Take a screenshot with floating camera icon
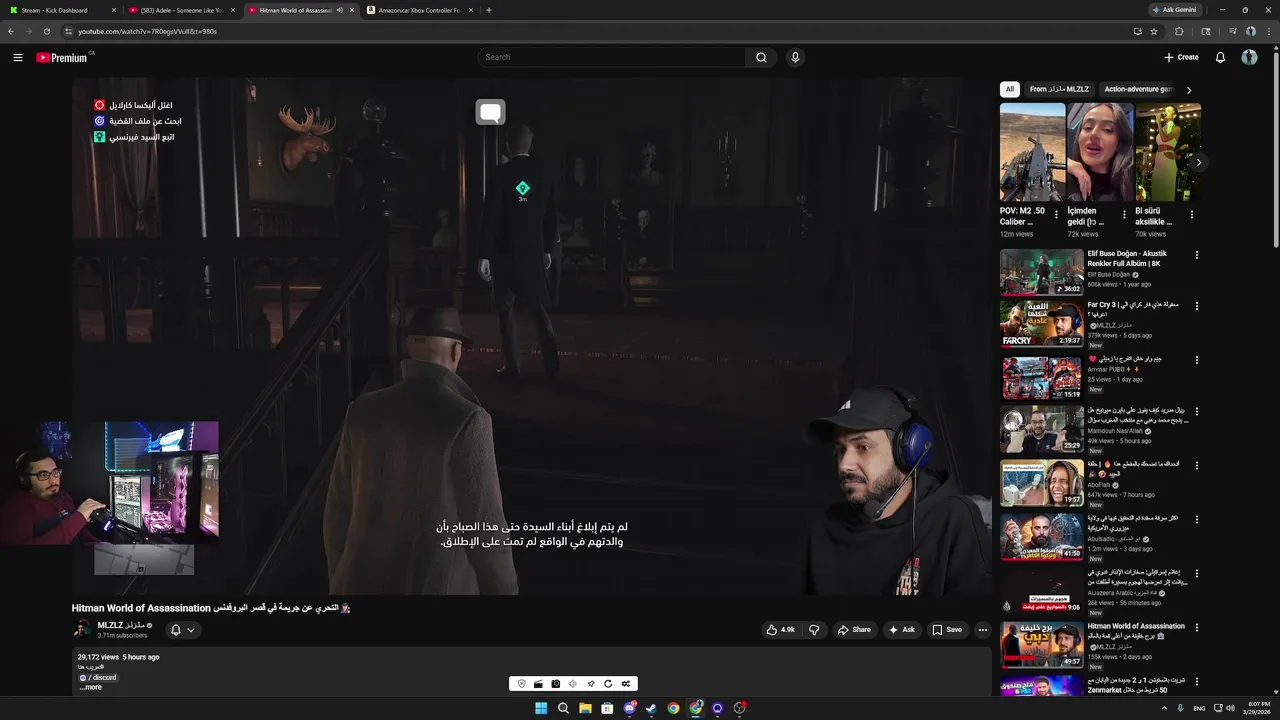Image resolution: width=1280 pixels, height=720 pixels. coord(556,684)
